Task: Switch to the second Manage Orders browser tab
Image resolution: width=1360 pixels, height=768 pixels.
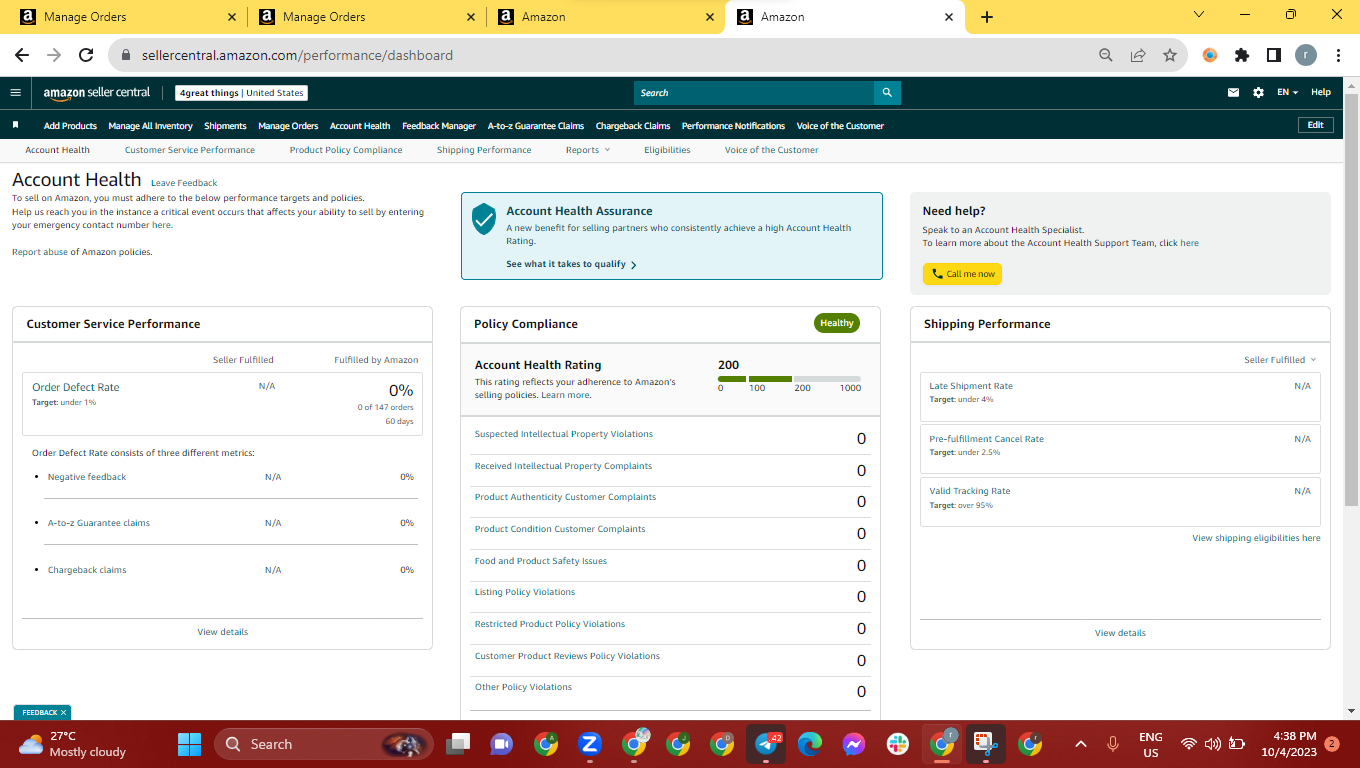Action: (x=366, y=17)
